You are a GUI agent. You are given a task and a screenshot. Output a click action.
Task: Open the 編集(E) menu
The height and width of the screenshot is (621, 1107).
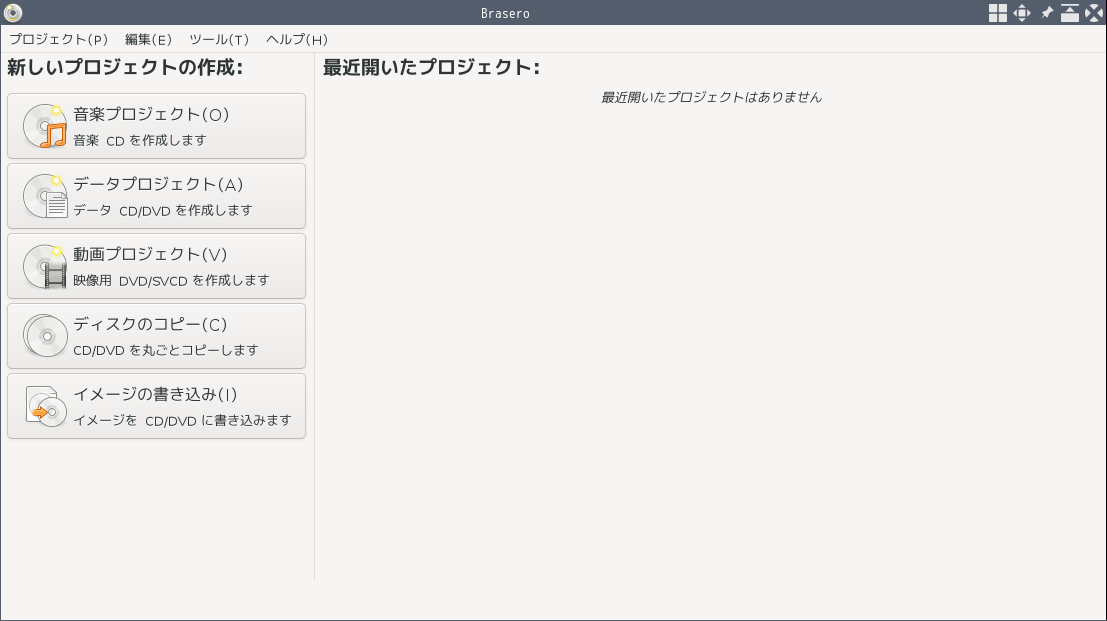(x=148, y=40)
